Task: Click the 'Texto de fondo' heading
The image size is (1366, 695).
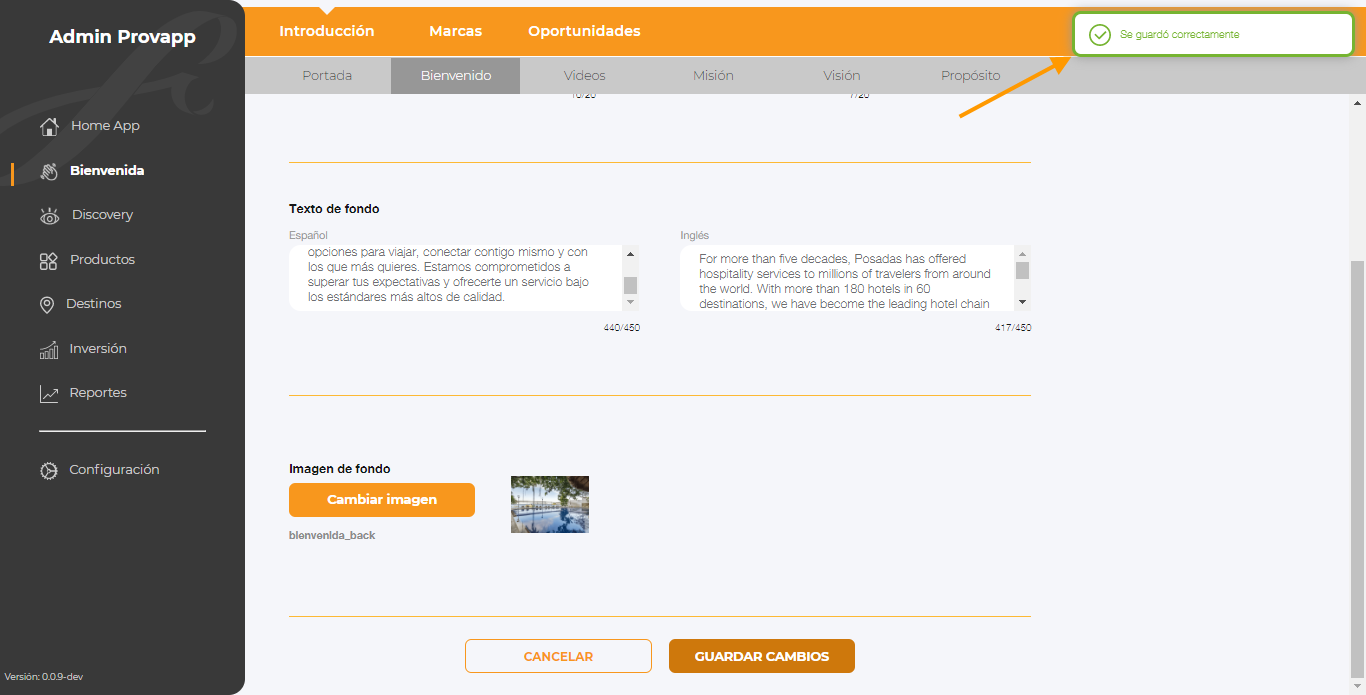Action: (334, 209)
